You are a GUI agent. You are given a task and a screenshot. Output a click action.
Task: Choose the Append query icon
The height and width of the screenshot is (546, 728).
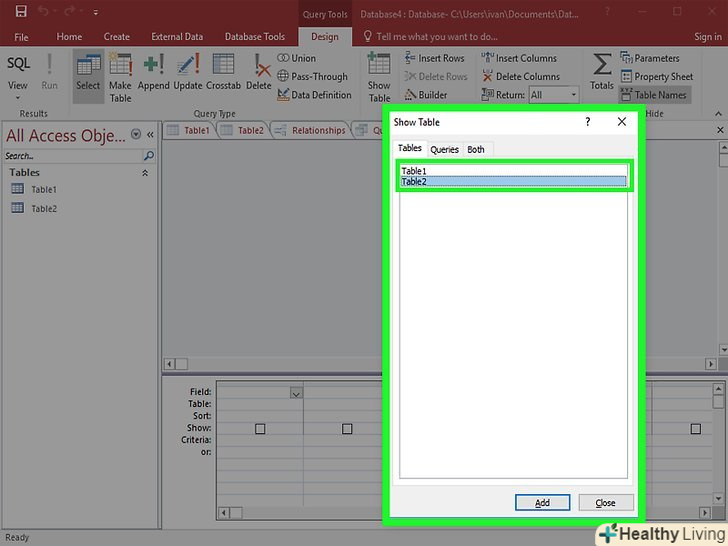(x=153, y=67)
